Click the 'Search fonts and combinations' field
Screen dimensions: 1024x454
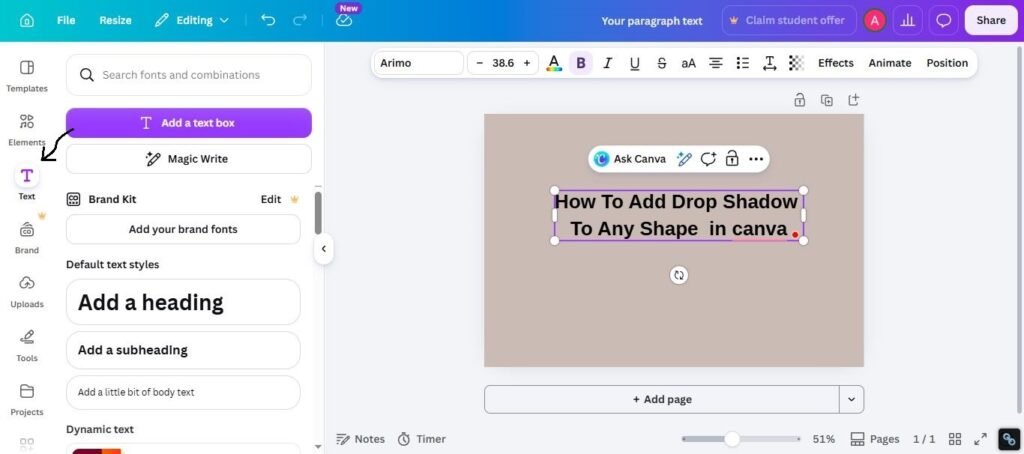189,74
